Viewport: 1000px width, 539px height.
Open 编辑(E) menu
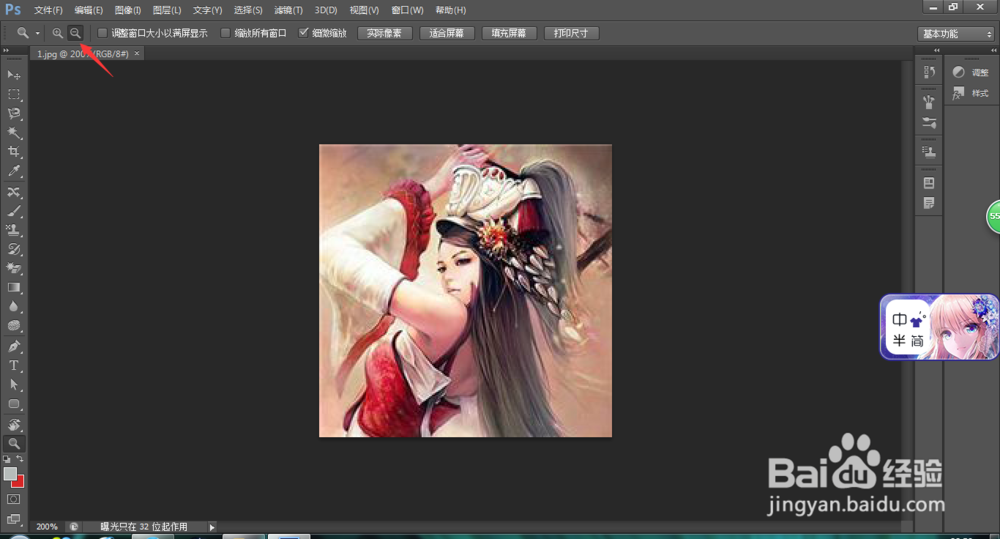(x=89, y=10)
